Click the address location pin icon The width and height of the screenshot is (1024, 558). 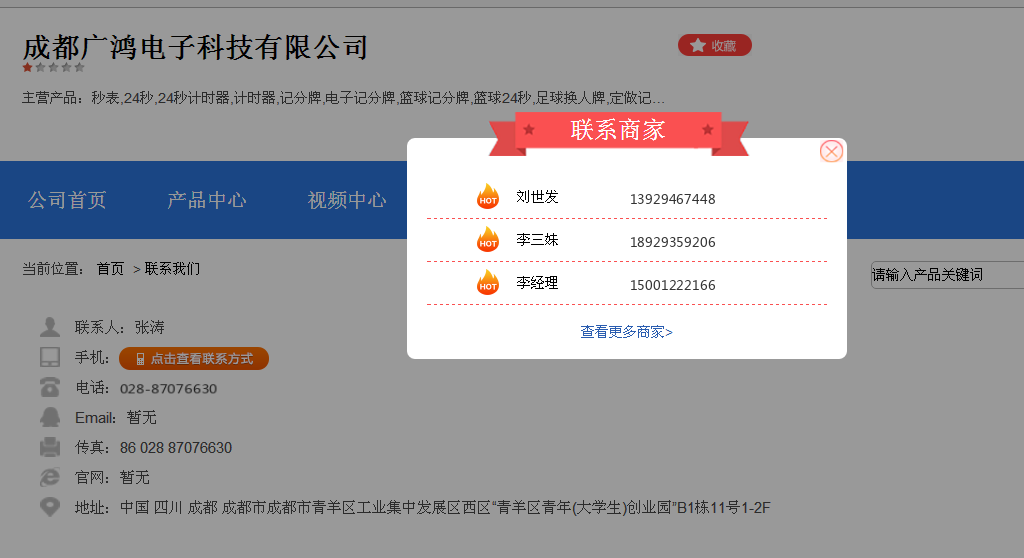pos(50,507)
